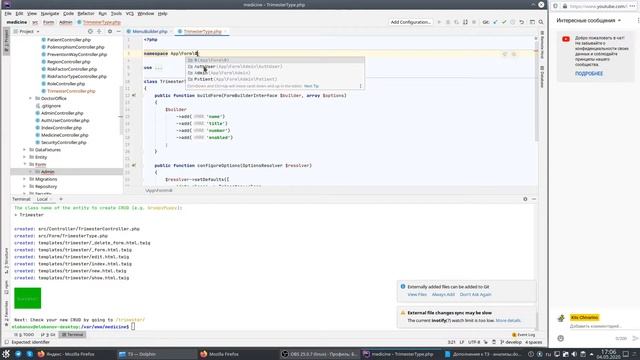Open RegionController.php in project tree
This screenshot has width=640, height=360.
pos(69,62)
